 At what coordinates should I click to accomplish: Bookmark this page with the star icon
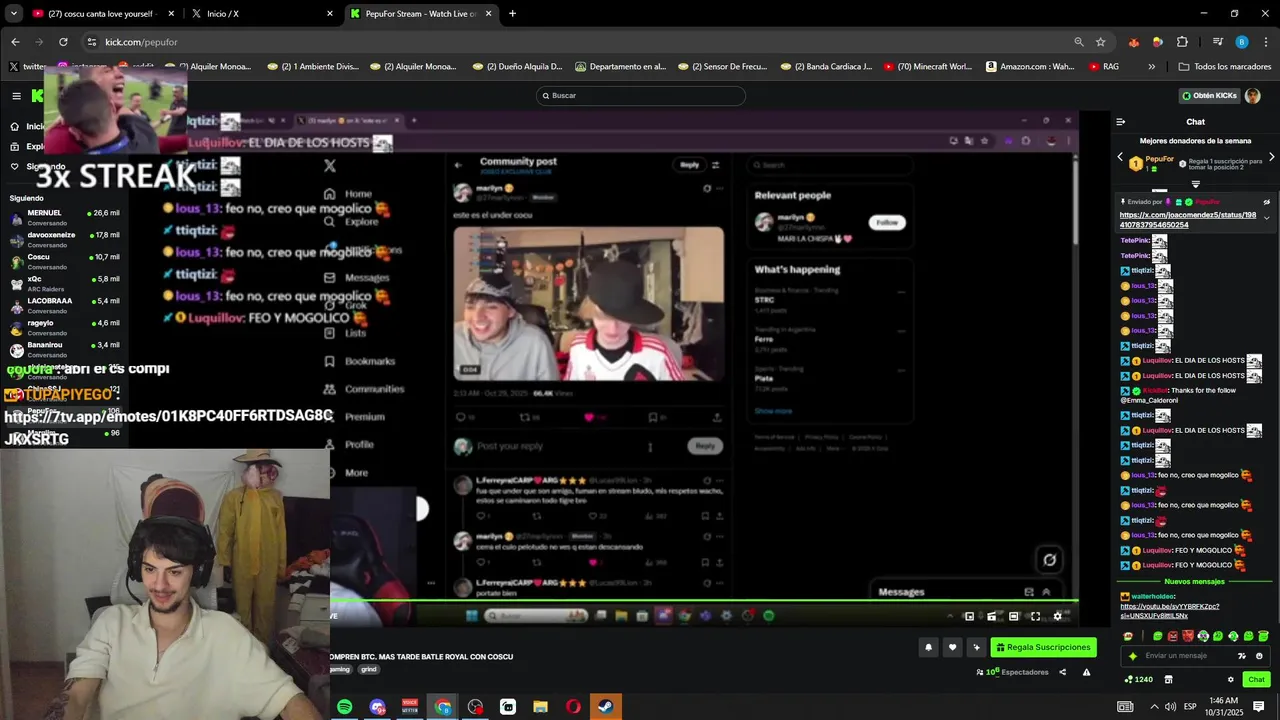(x=1100, y=42)
